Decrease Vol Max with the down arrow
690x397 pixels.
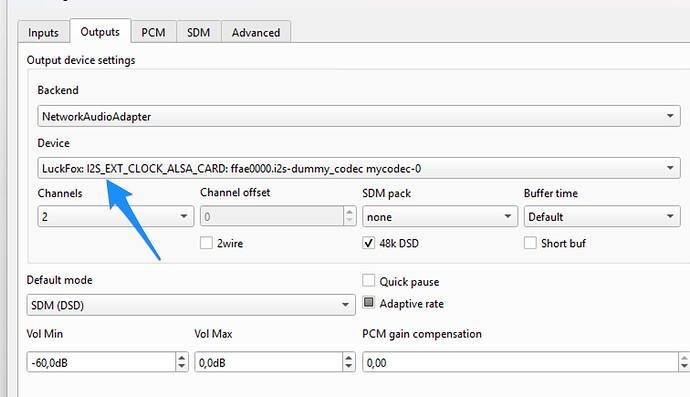click(349, 367)
